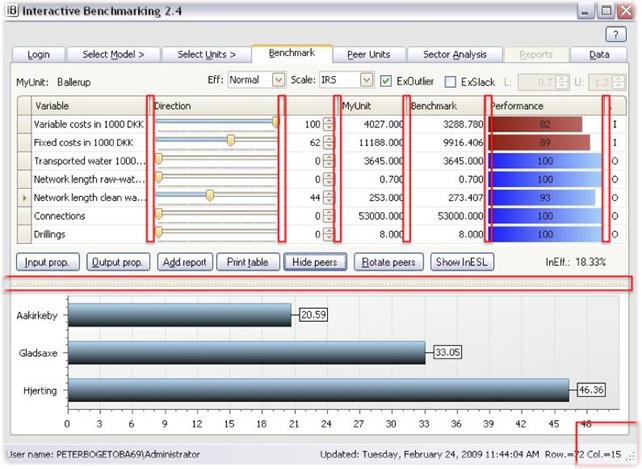Click the Hide peers button
The image size is (642, 469).
pos(315,262)
